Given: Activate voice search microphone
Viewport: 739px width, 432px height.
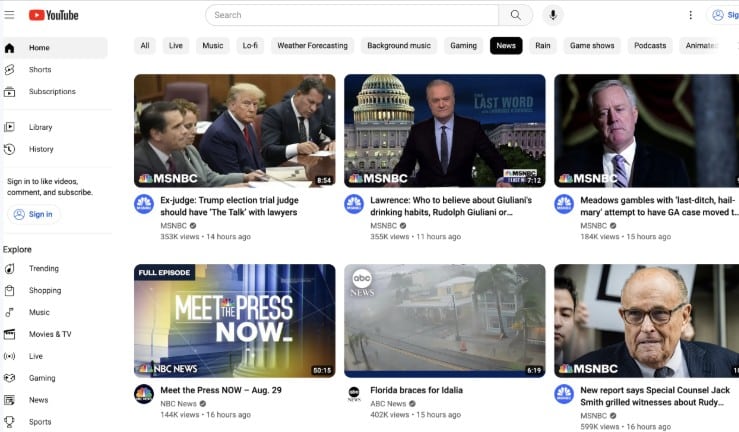Looking at the screenshot, I should [553, 15].
